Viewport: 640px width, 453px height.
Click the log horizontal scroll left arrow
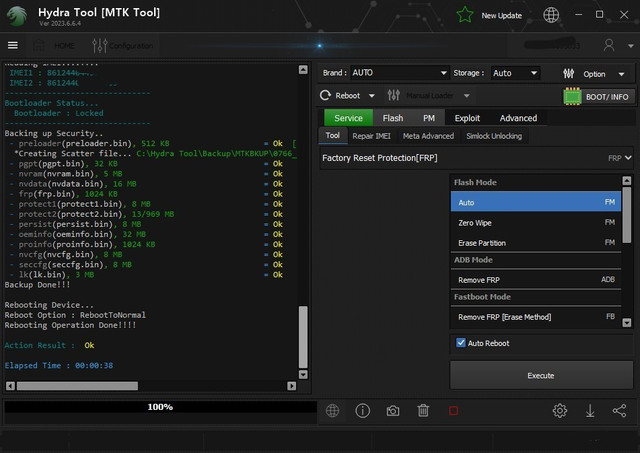[x=11, y=386]
